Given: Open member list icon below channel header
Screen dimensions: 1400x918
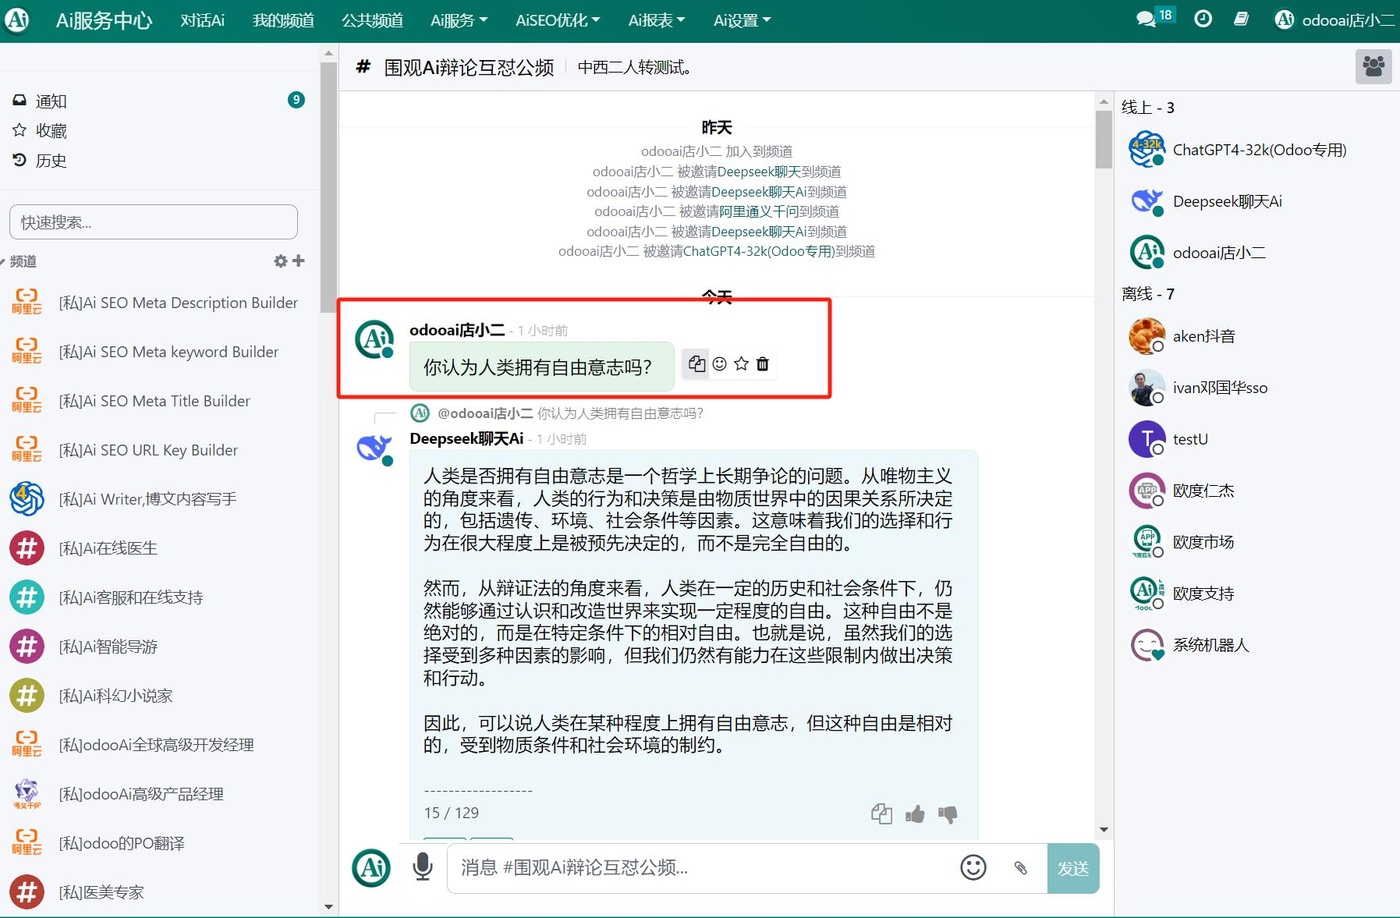Looking at the screenshot, I should [x=1373, y=66].
